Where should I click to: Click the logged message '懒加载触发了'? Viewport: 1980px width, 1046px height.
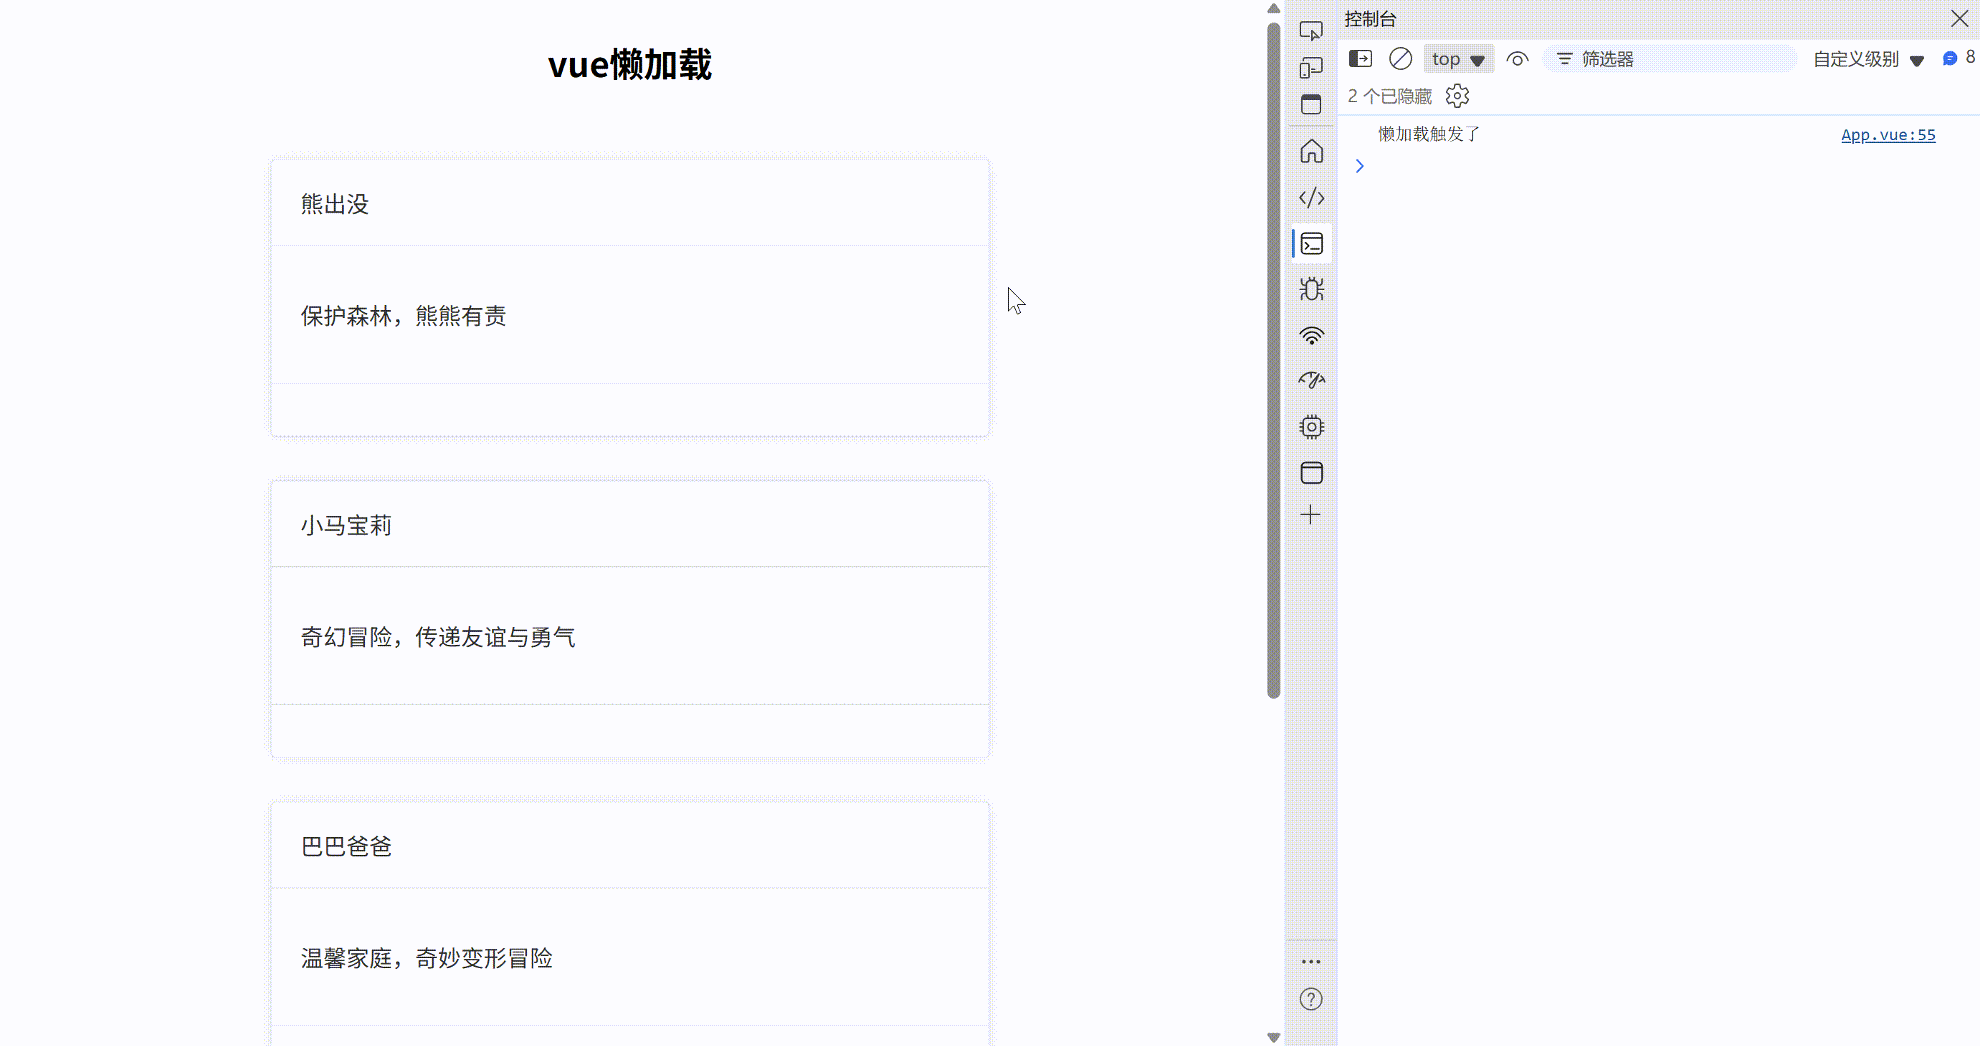pos(1429,134)
